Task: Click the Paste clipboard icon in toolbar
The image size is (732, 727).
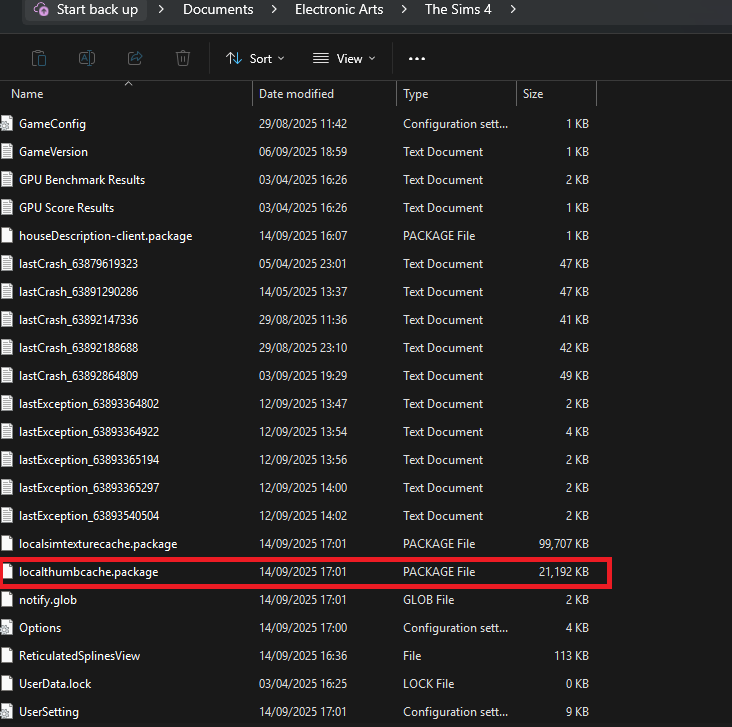Action: (38, 58)
